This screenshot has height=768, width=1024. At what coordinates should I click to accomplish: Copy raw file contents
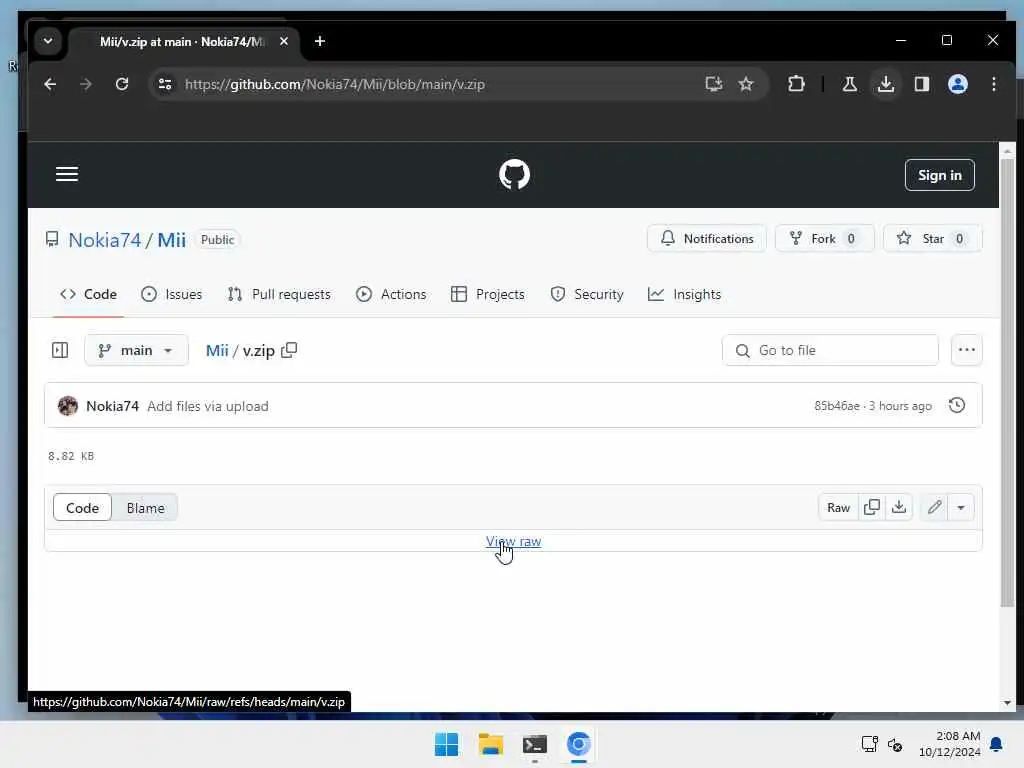pos(872,507)
